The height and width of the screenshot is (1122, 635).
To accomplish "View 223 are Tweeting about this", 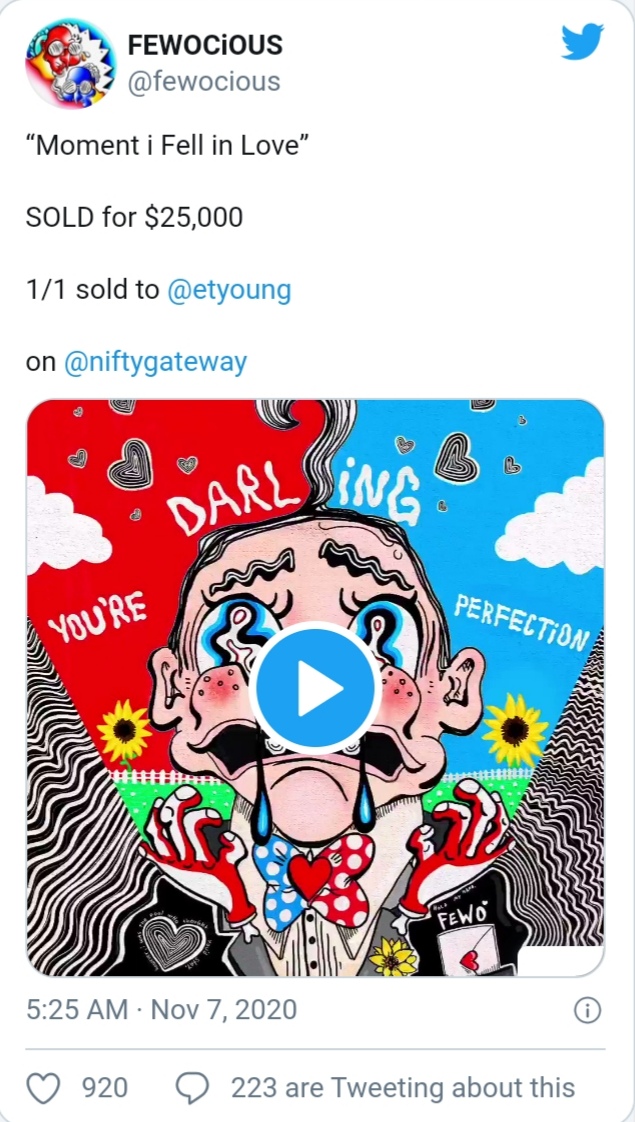I will pyautogui.click(x=403, y=1088).
